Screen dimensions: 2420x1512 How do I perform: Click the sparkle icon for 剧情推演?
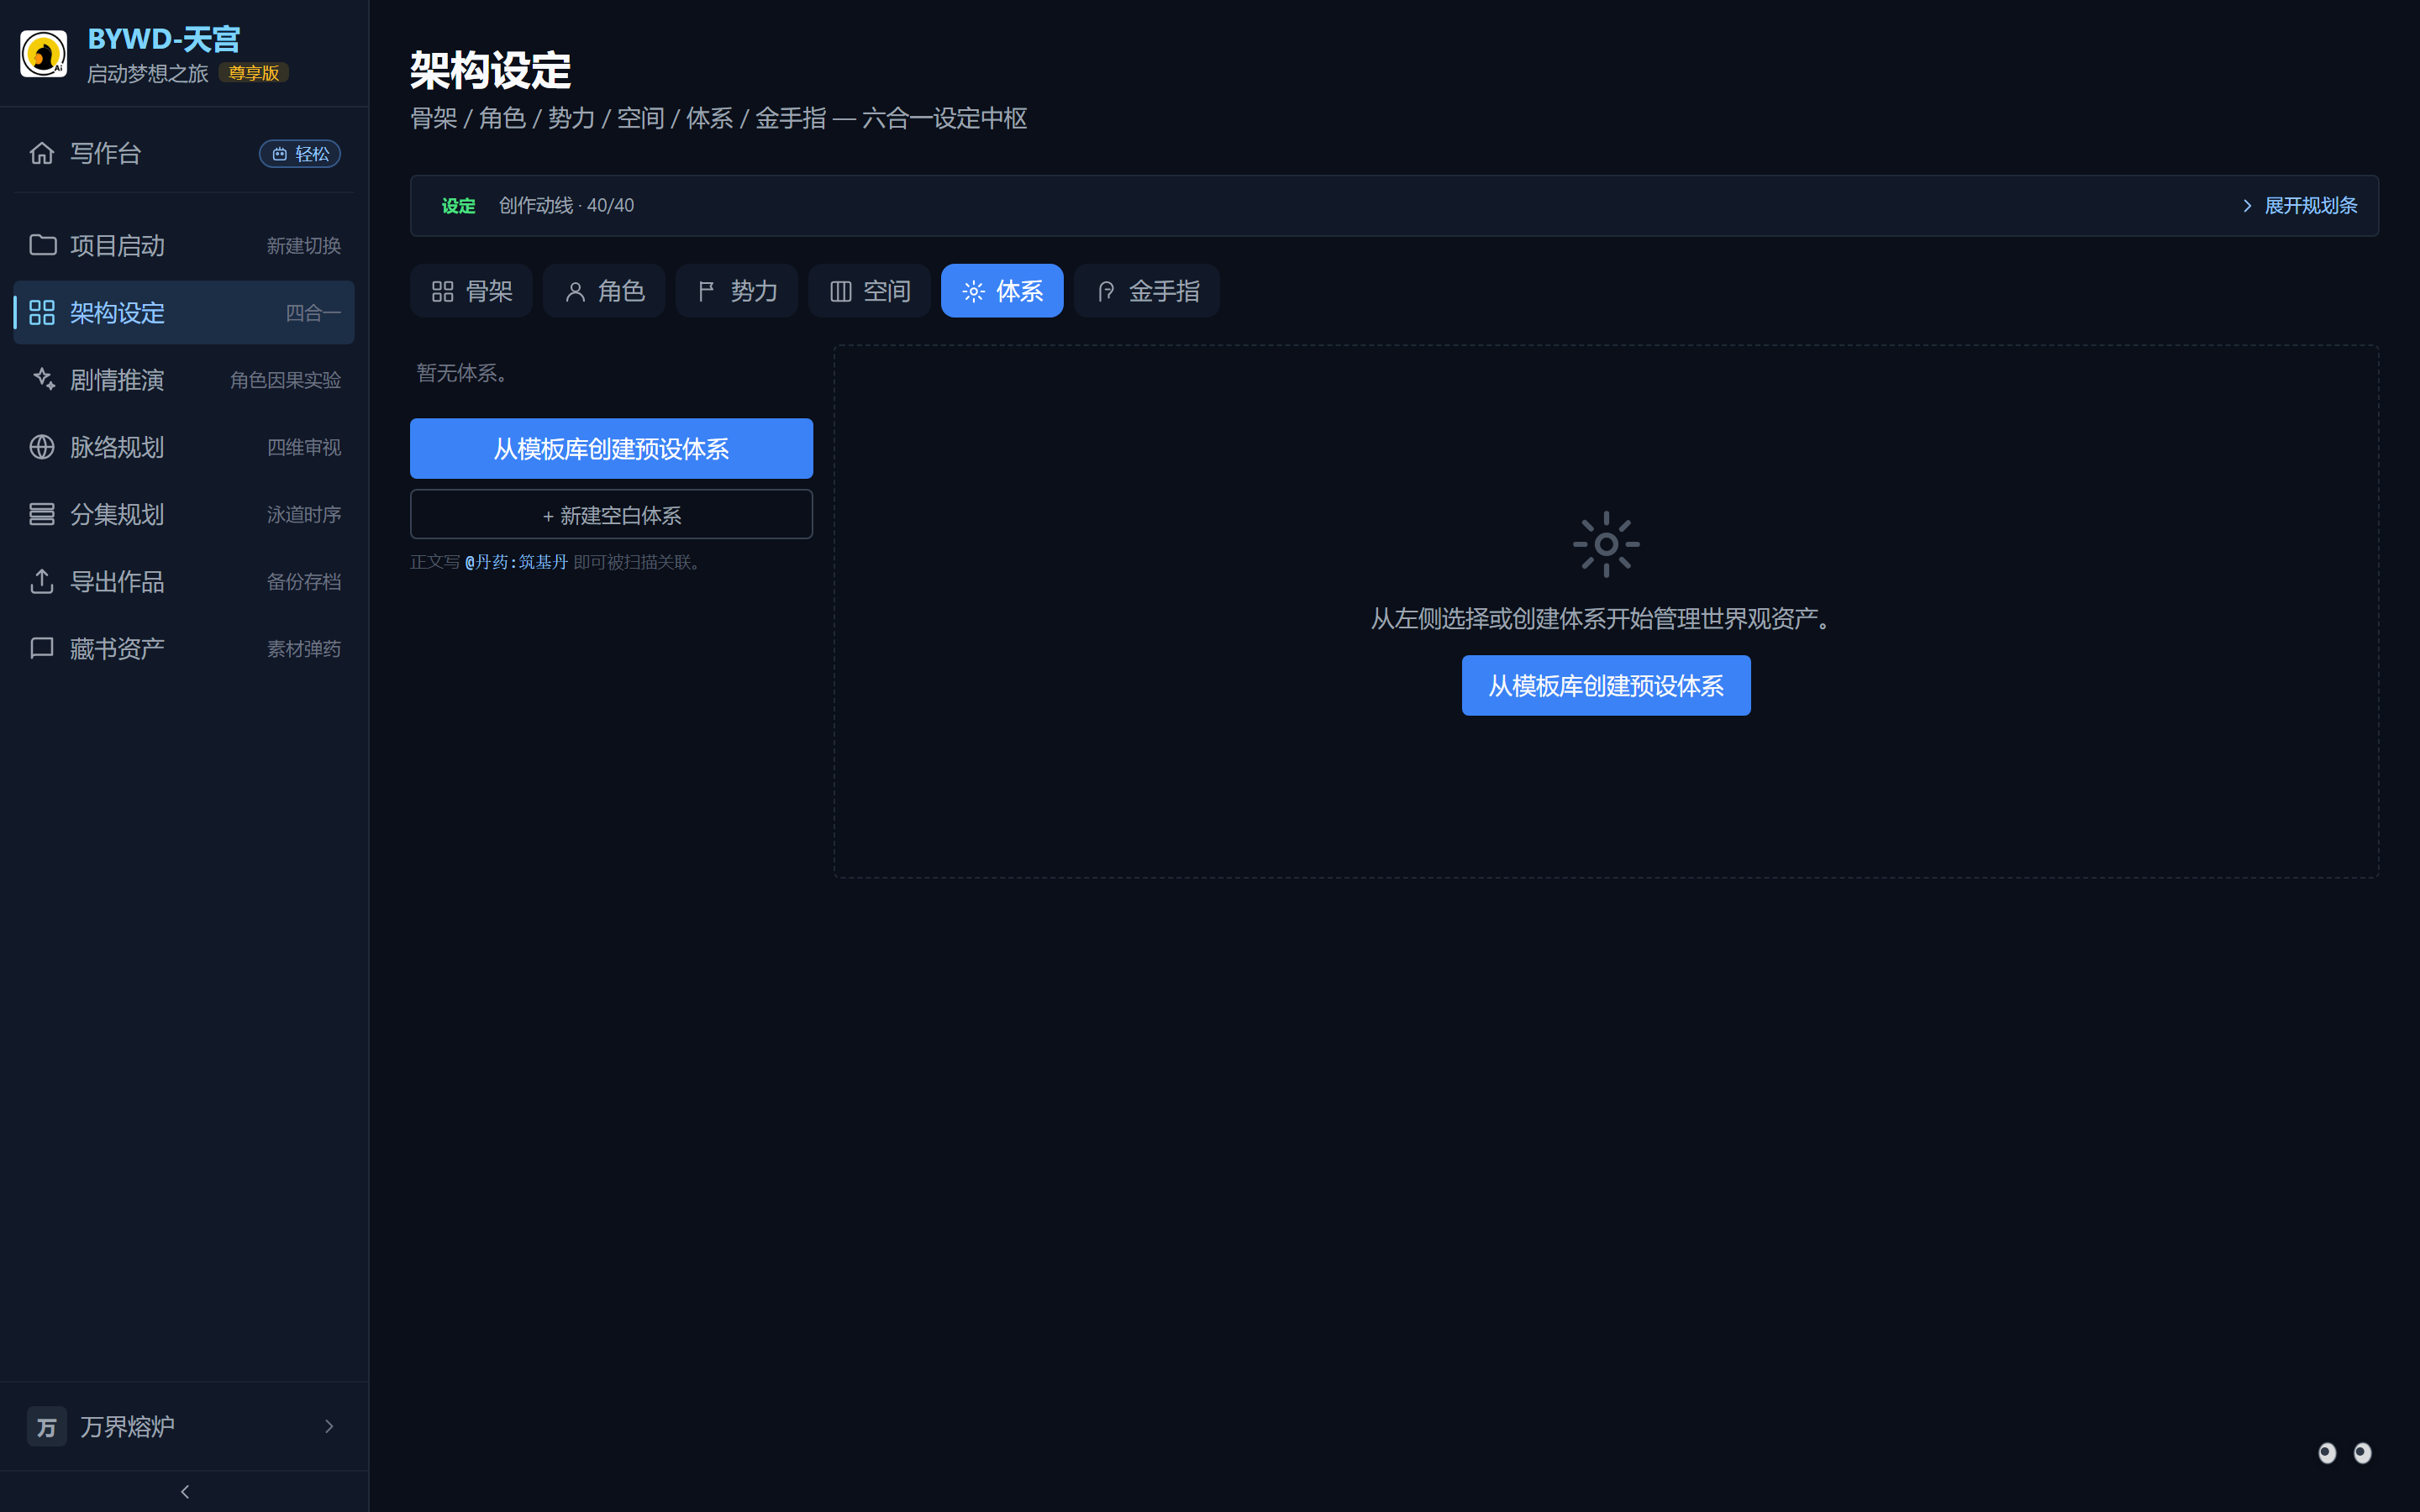point(43,379)
